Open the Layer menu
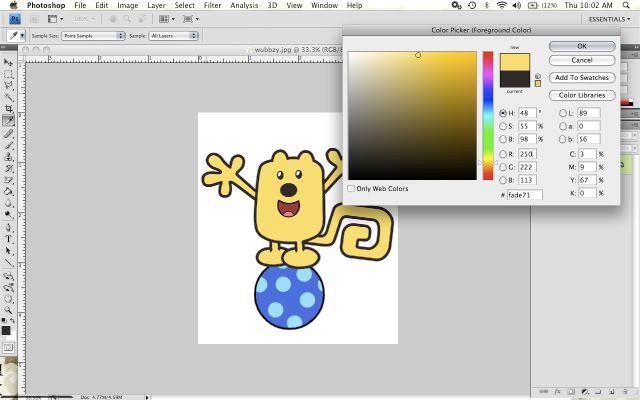The width and height of the screenshot is (640, 400). pos(156,5)
